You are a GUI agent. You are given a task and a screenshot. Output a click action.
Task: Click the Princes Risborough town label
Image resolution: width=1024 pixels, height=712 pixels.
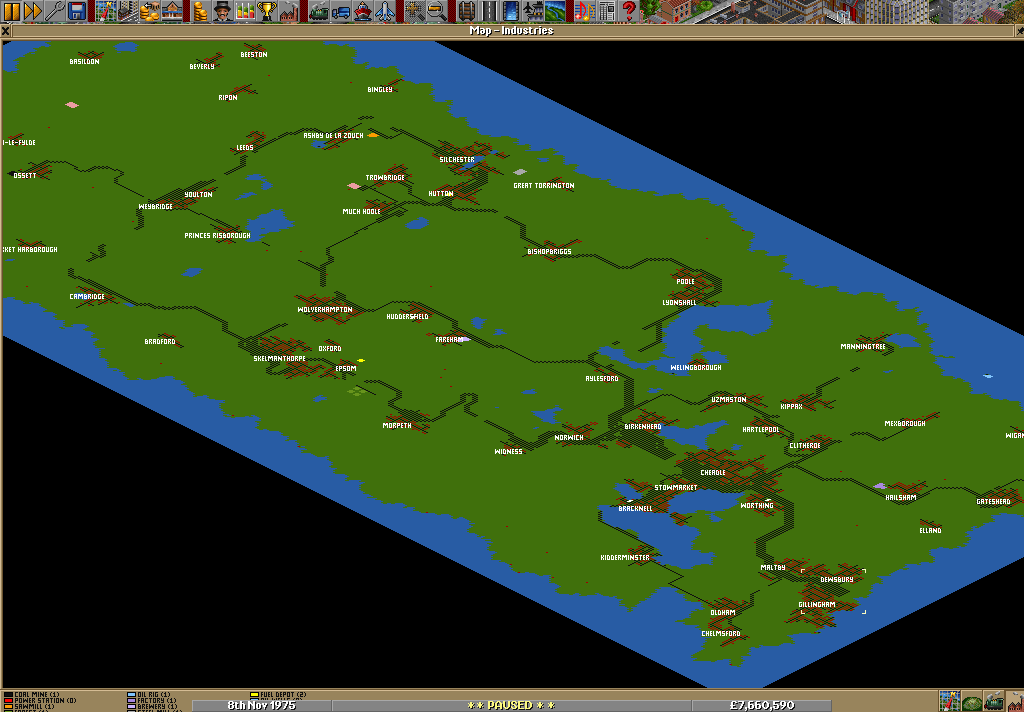click(217, 235)
